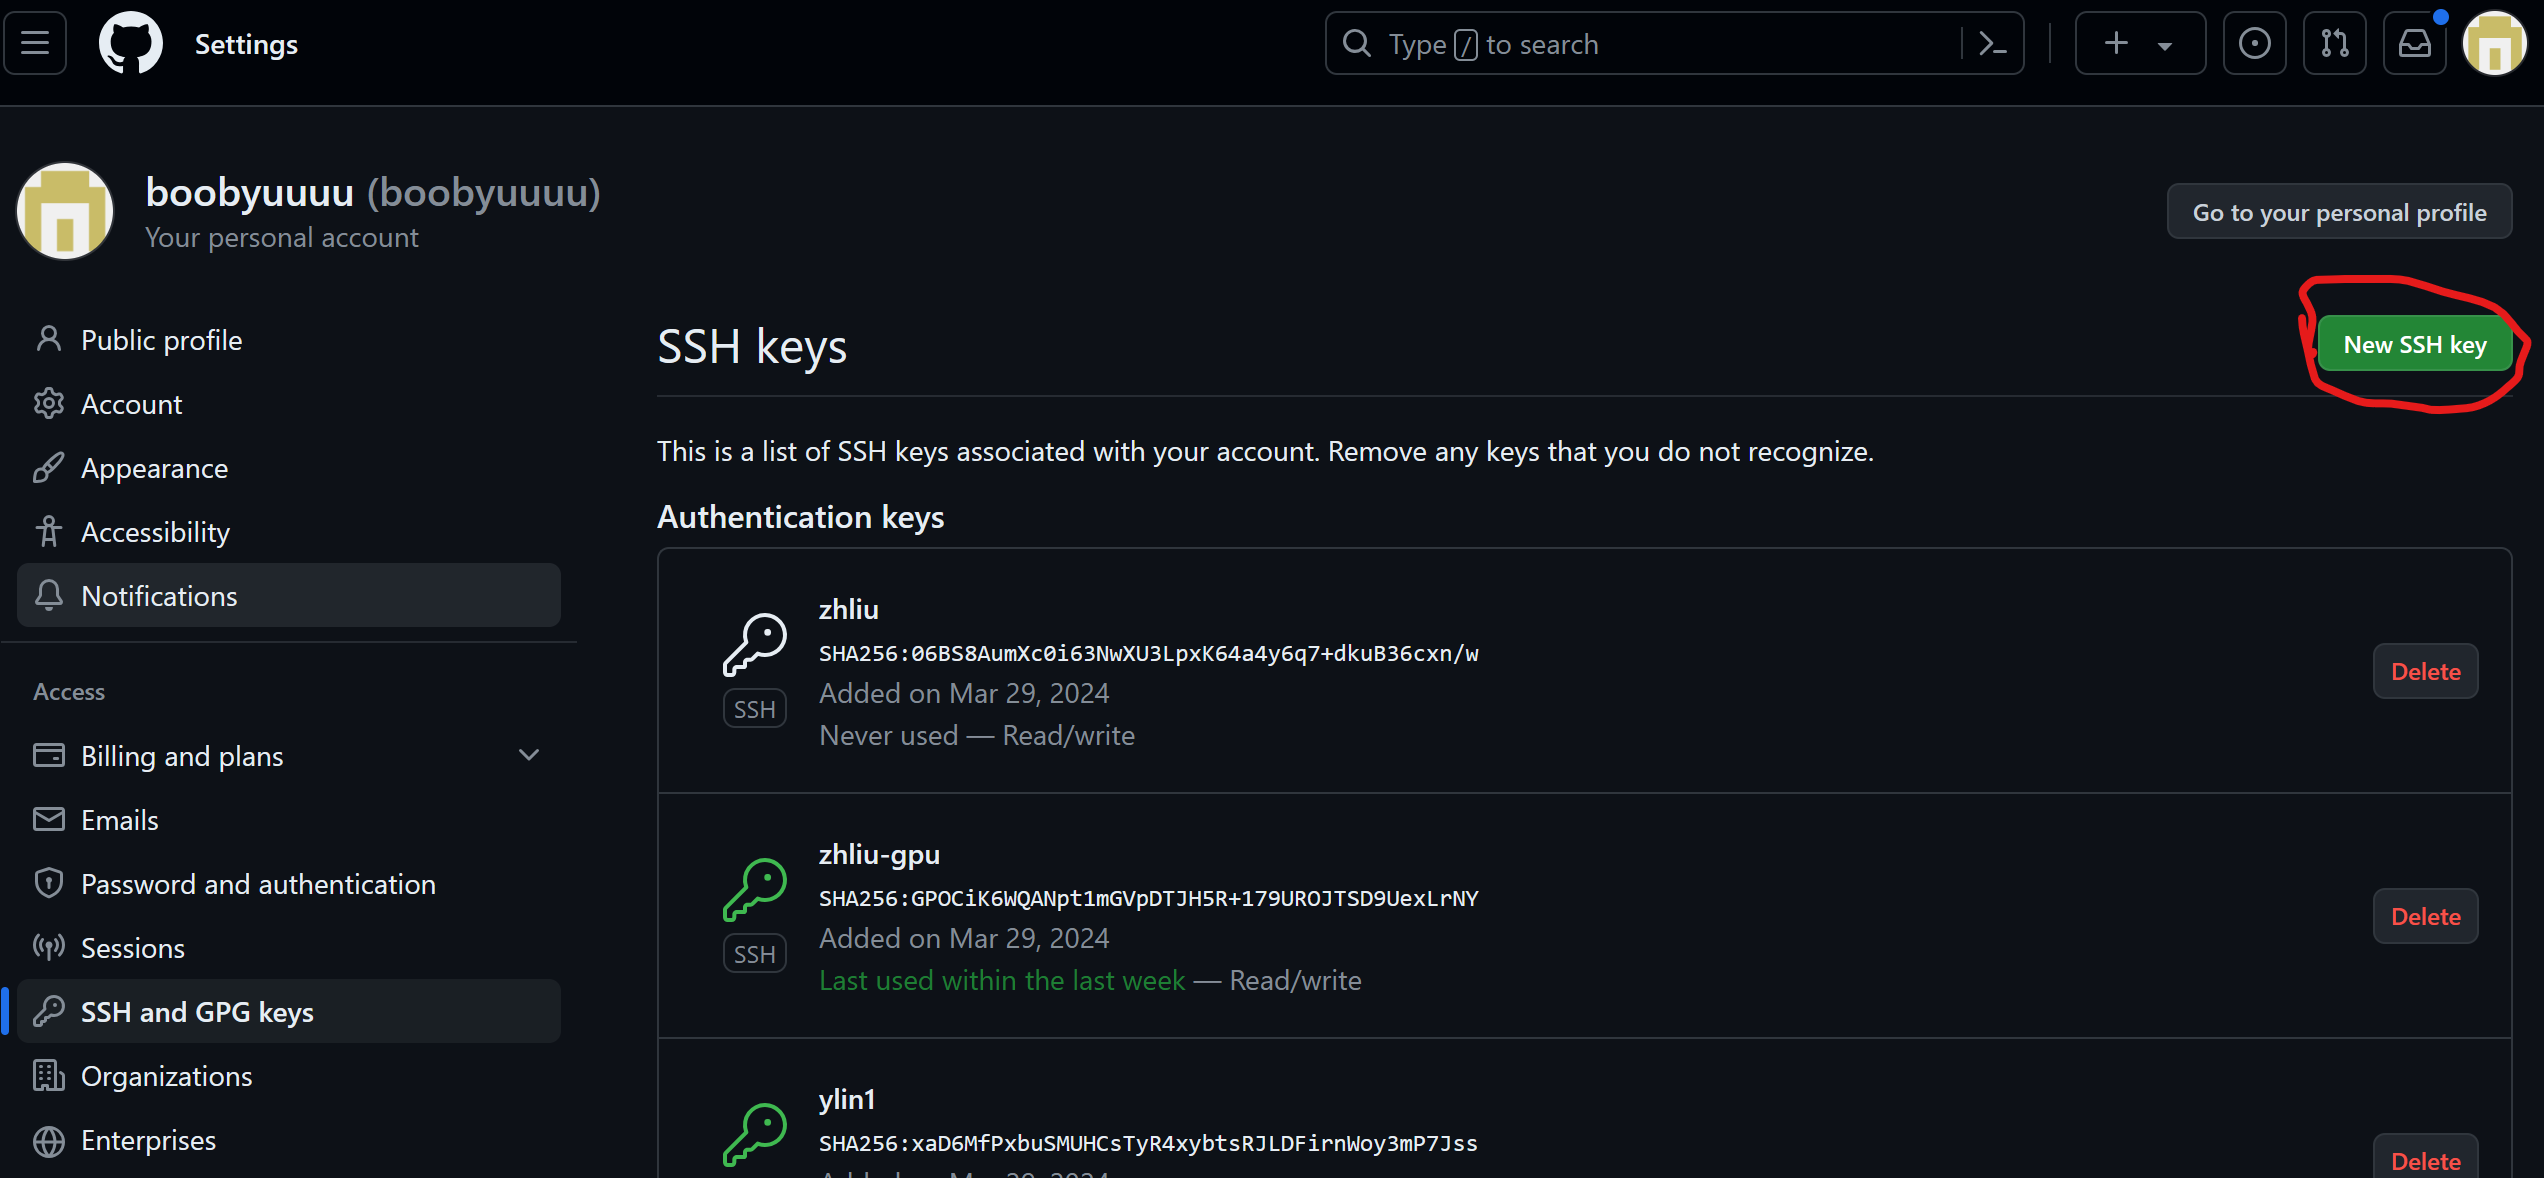Open the Notifications settings page
This screenshot has height=1178, width=2544.
(x=288, y=596)
